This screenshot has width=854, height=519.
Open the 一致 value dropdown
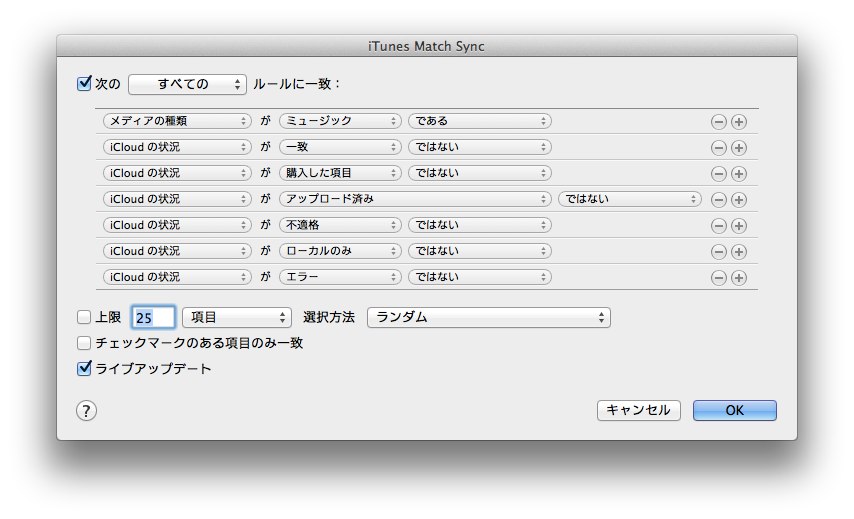pos(340,147)
